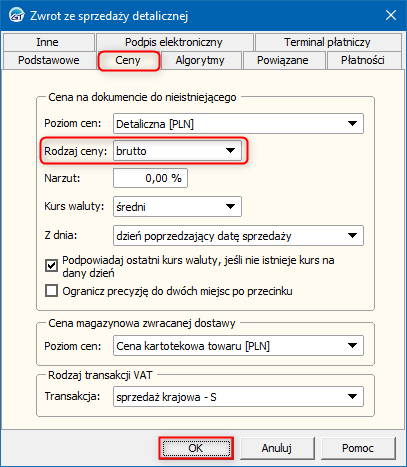Expand the Rodzaj ceny dropdown set to brutto
The width and height of the screenshot is (407, 467).
pos(177,151)
